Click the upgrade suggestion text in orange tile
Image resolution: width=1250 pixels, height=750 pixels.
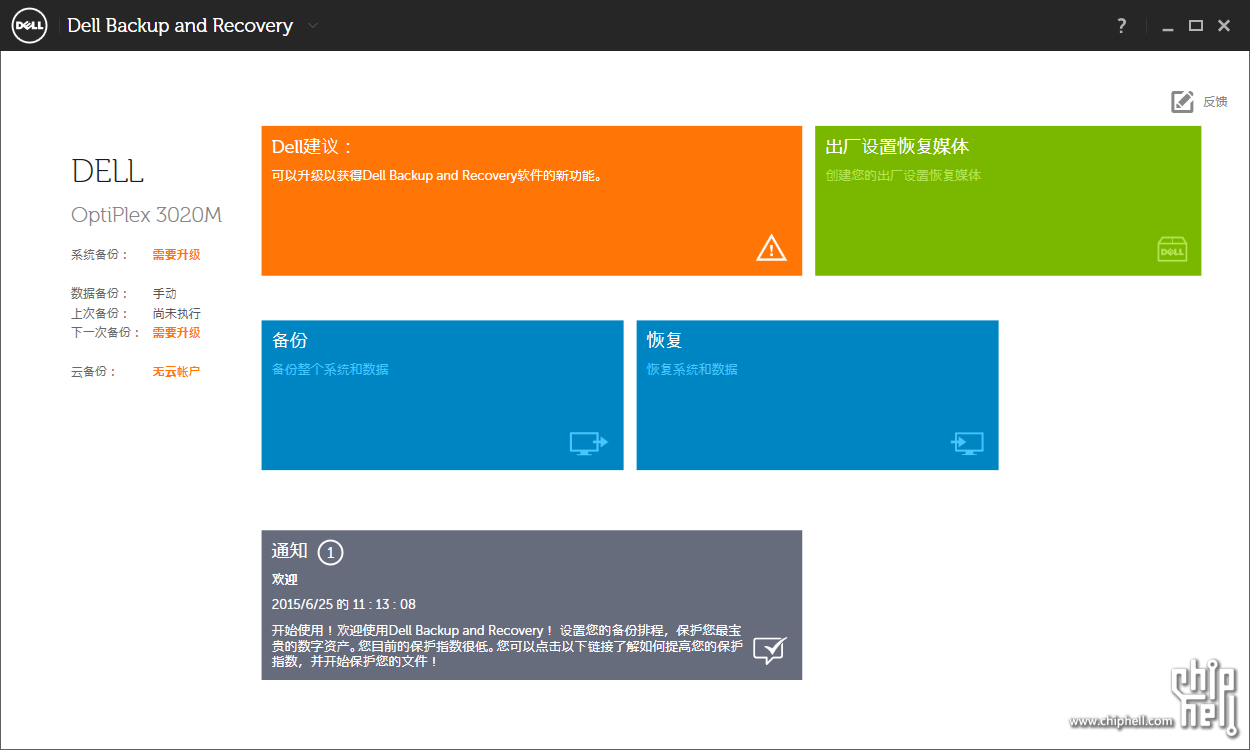click(x=437, y=176)
